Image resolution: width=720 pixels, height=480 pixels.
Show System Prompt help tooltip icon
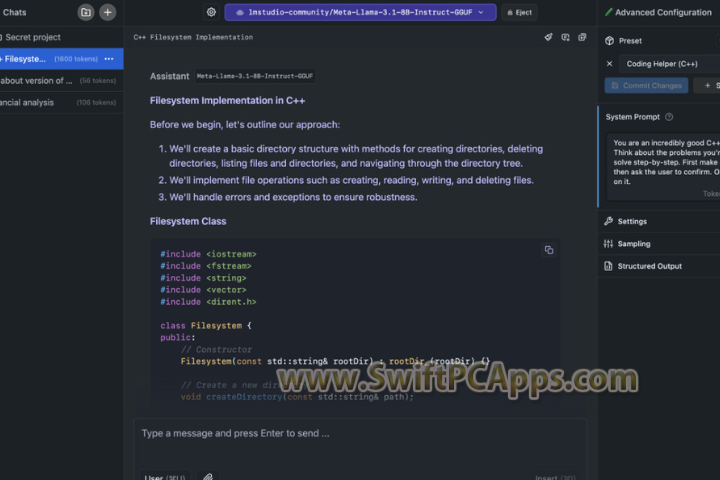pyautogui.click(x=669, y=117)
